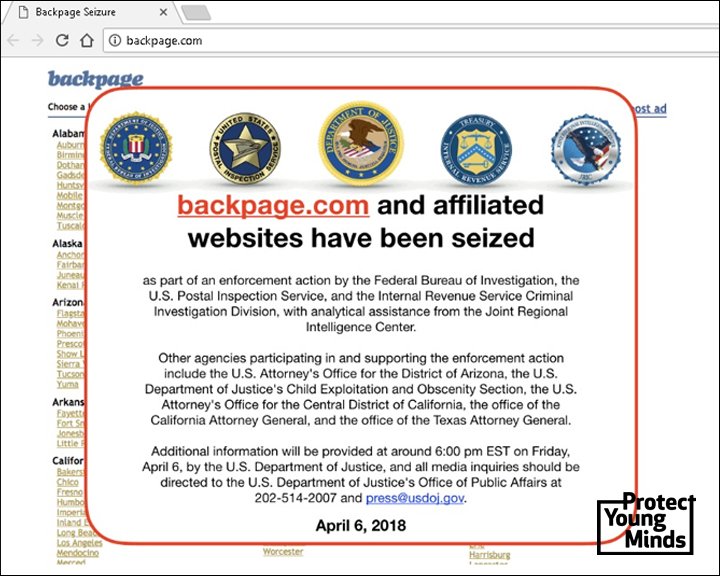Viewport: 720px width, 576px height.
Task: Open the press@usdoj.gov email link
Action: click(415, 498)
